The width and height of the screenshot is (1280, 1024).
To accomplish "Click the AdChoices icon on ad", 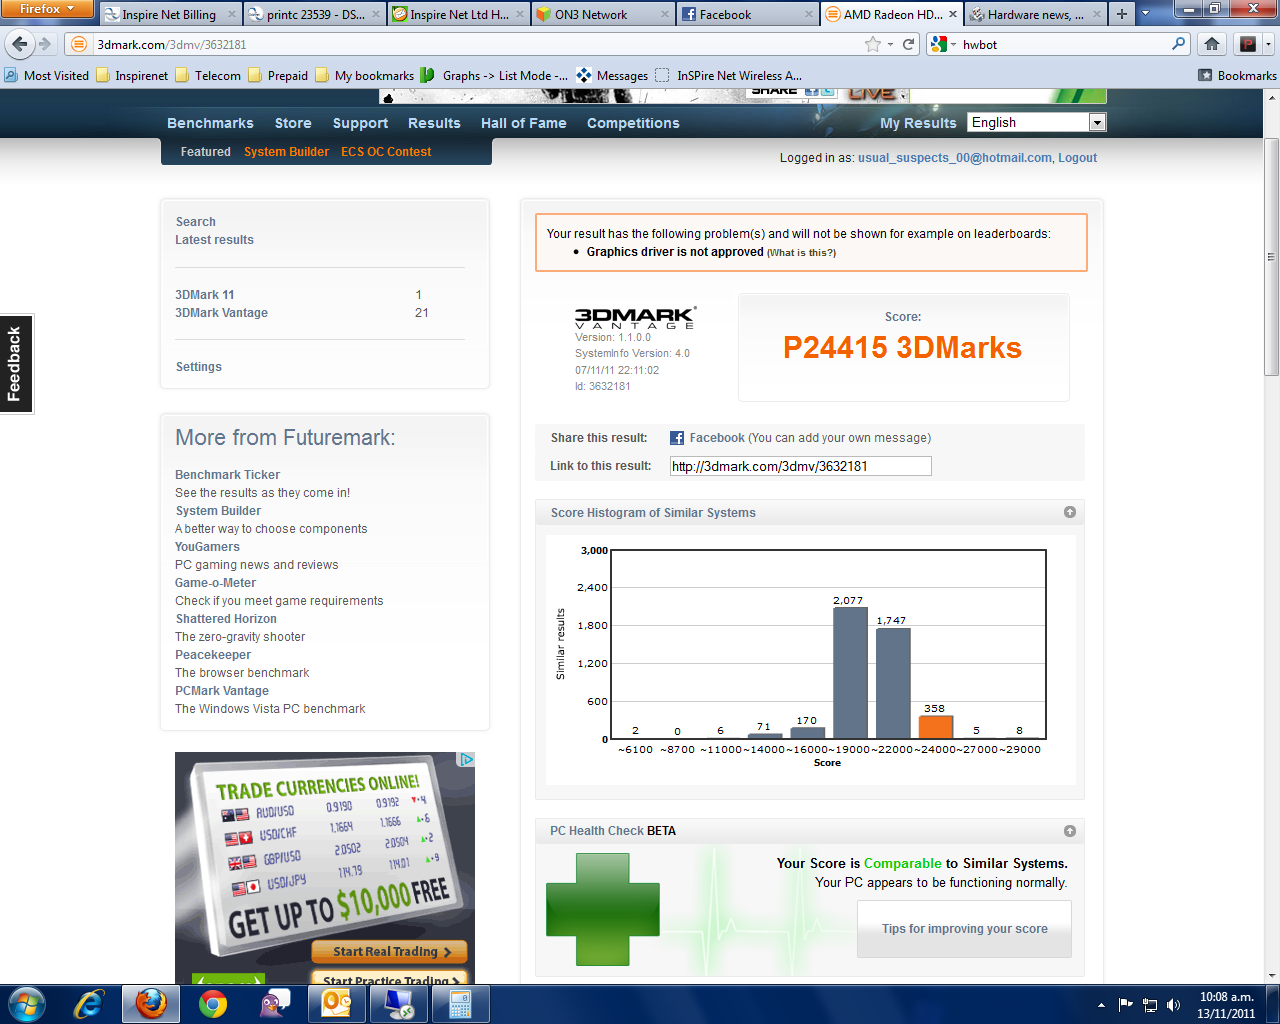I will pos(466,760).
